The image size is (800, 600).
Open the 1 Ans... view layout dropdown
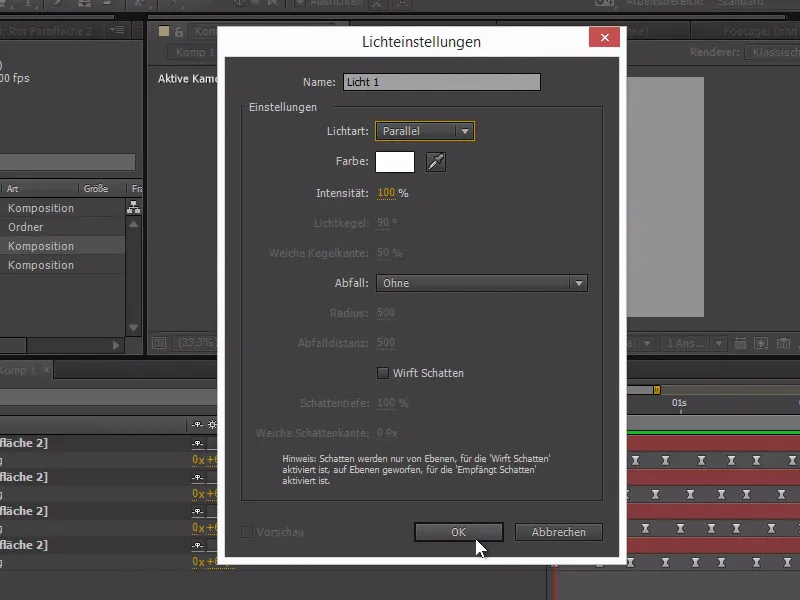[x=694, y=343]
